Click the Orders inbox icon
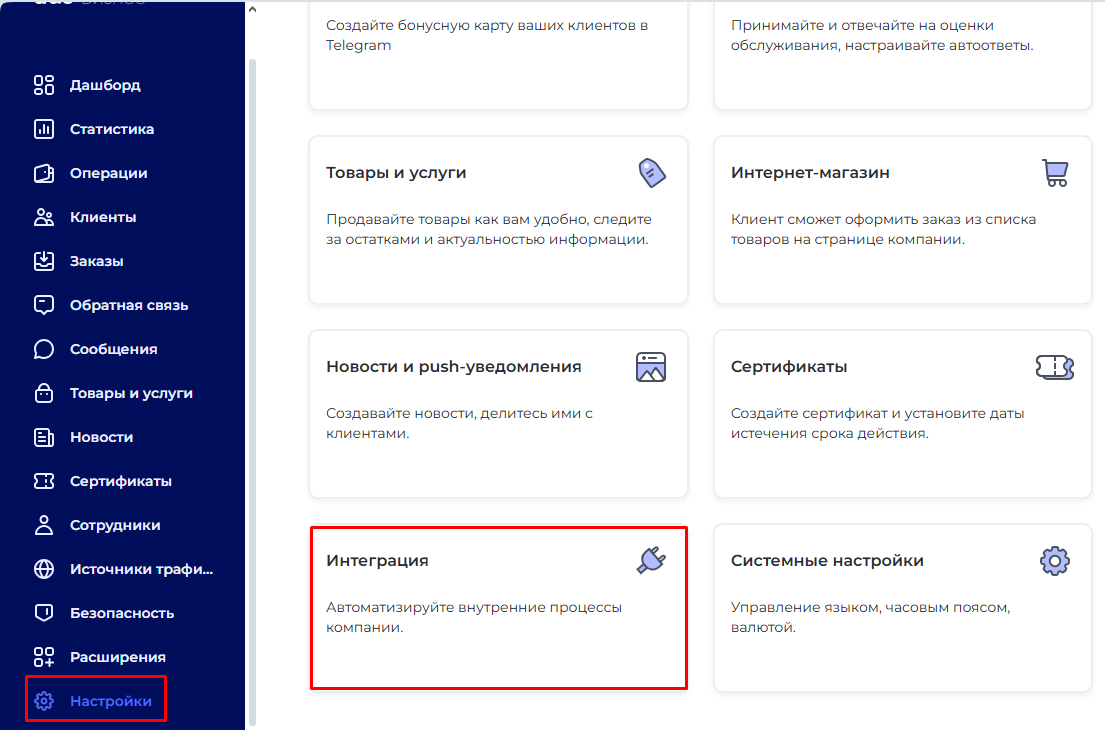The image size is (1105, 730). 43,261
